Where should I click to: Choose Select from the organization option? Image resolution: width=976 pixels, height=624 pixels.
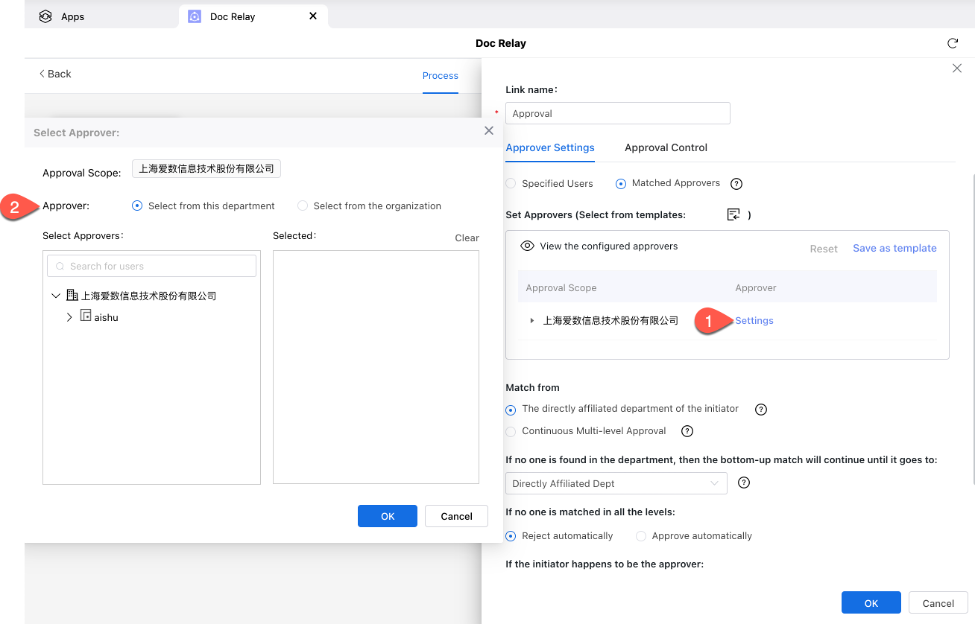[303, 206]
